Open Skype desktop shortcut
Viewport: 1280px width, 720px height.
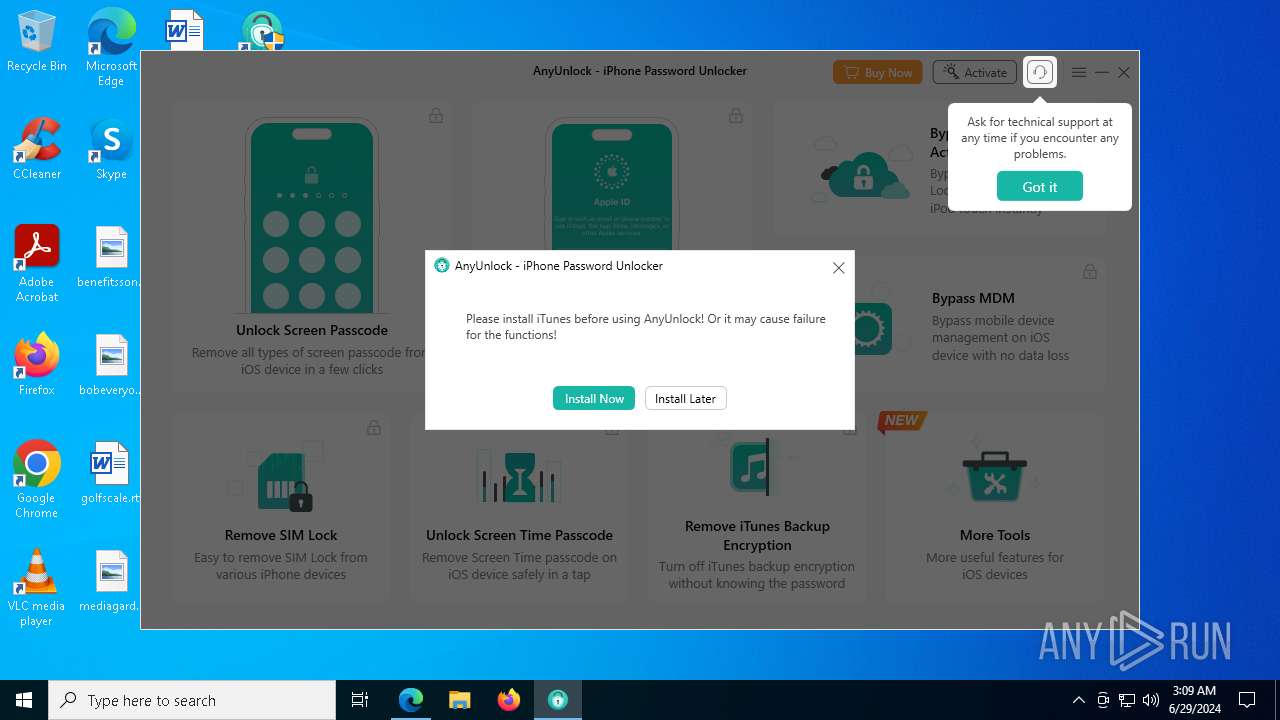(111, 149)
